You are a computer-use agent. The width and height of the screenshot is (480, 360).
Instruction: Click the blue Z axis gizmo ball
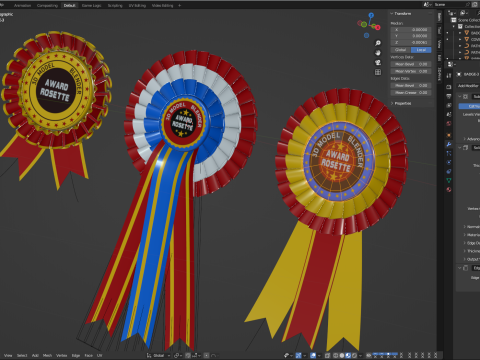[371, 15]
